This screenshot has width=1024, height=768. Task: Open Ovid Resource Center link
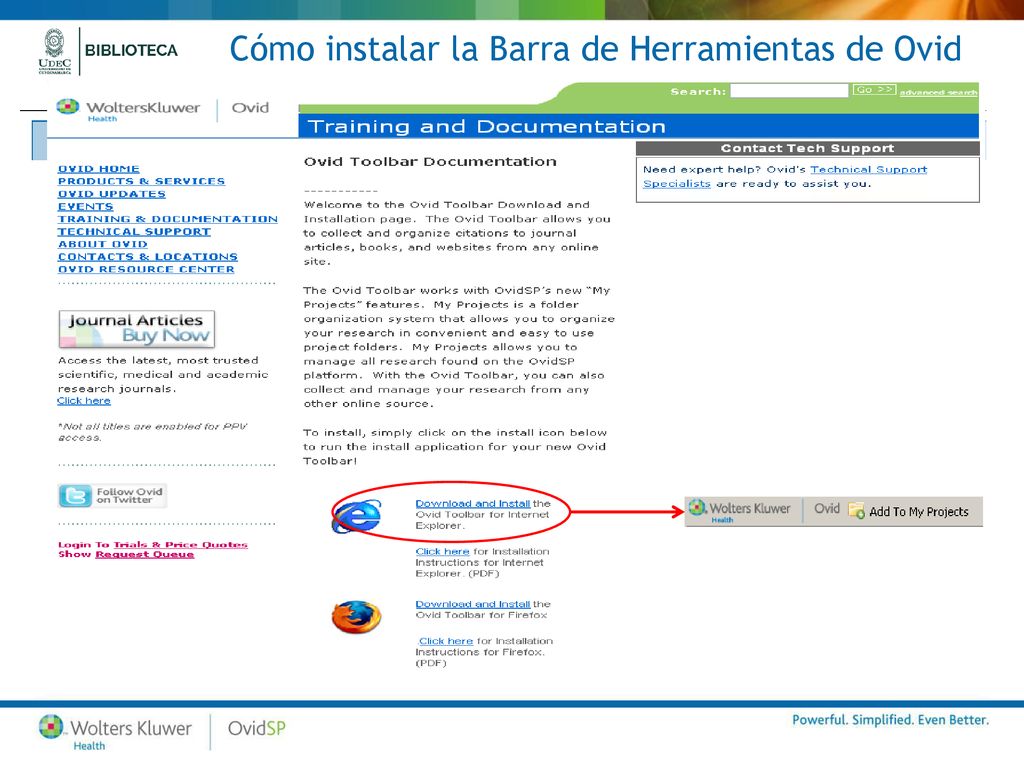(x=146, y=269)
